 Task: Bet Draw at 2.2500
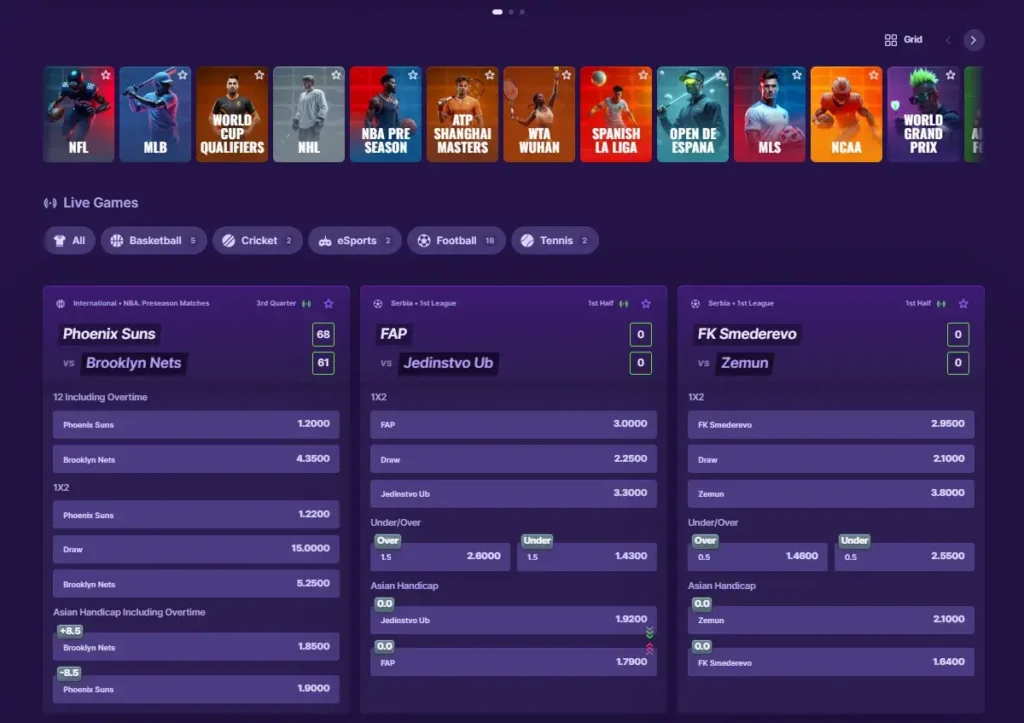coord(513,459)
